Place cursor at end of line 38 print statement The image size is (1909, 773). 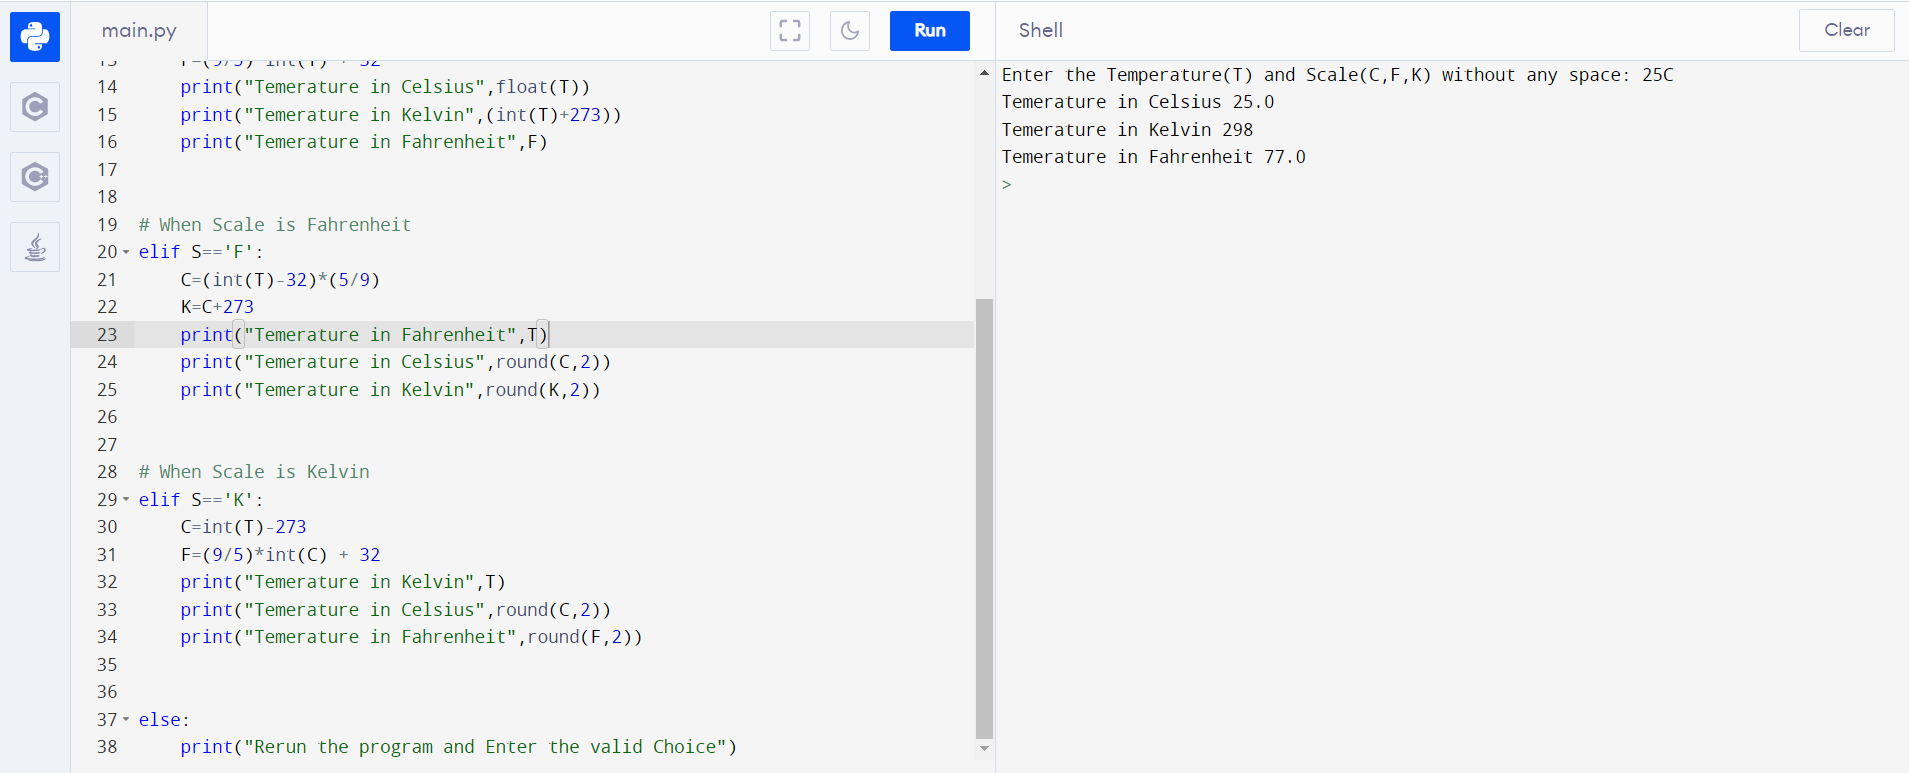click(738, 747)
